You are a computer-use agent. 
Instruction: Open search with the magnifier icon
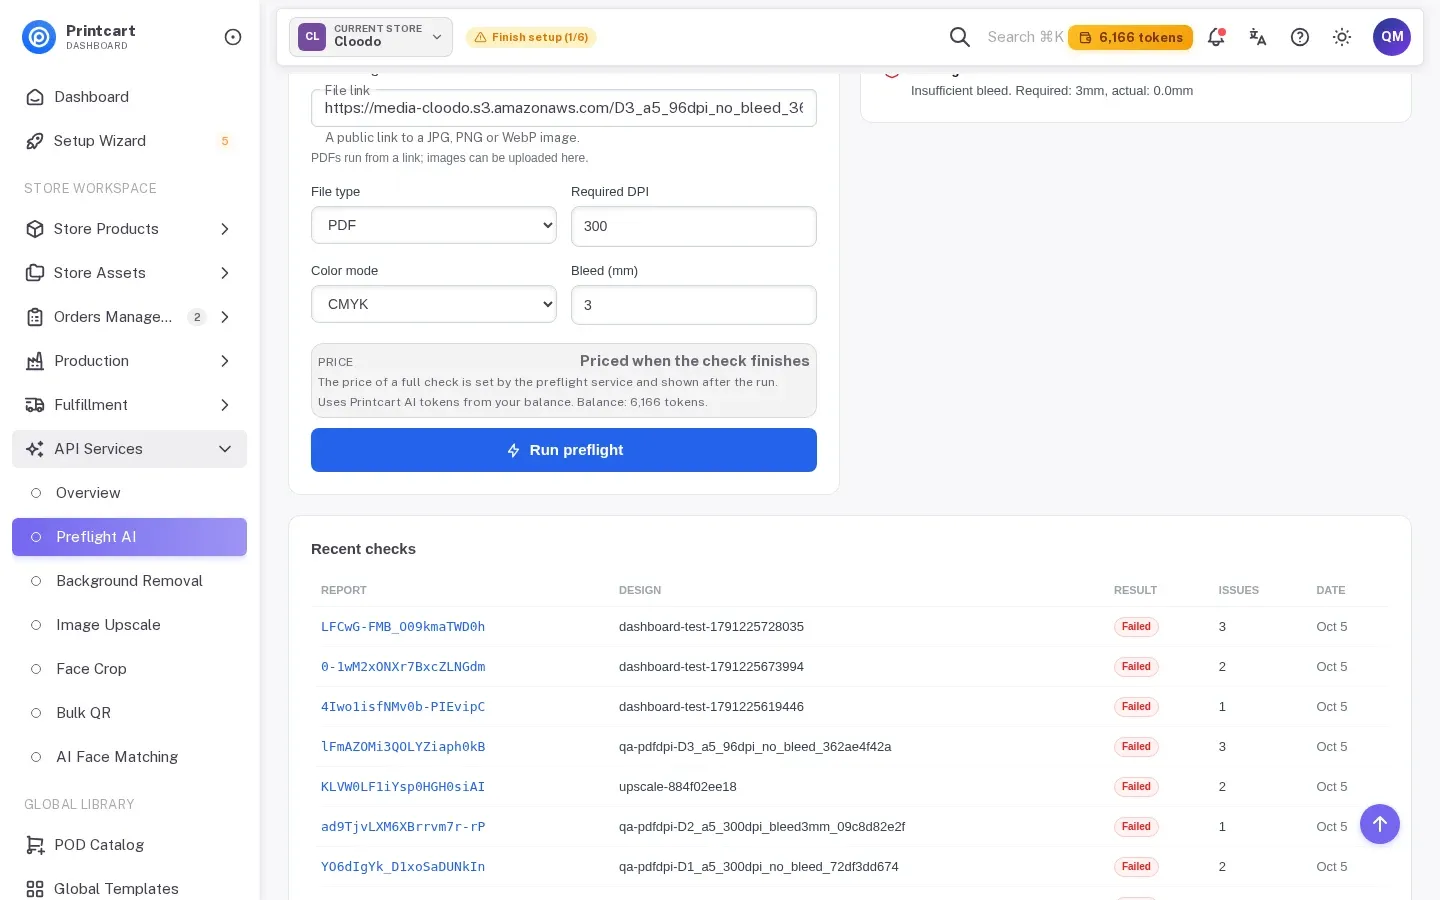point(960,37)
